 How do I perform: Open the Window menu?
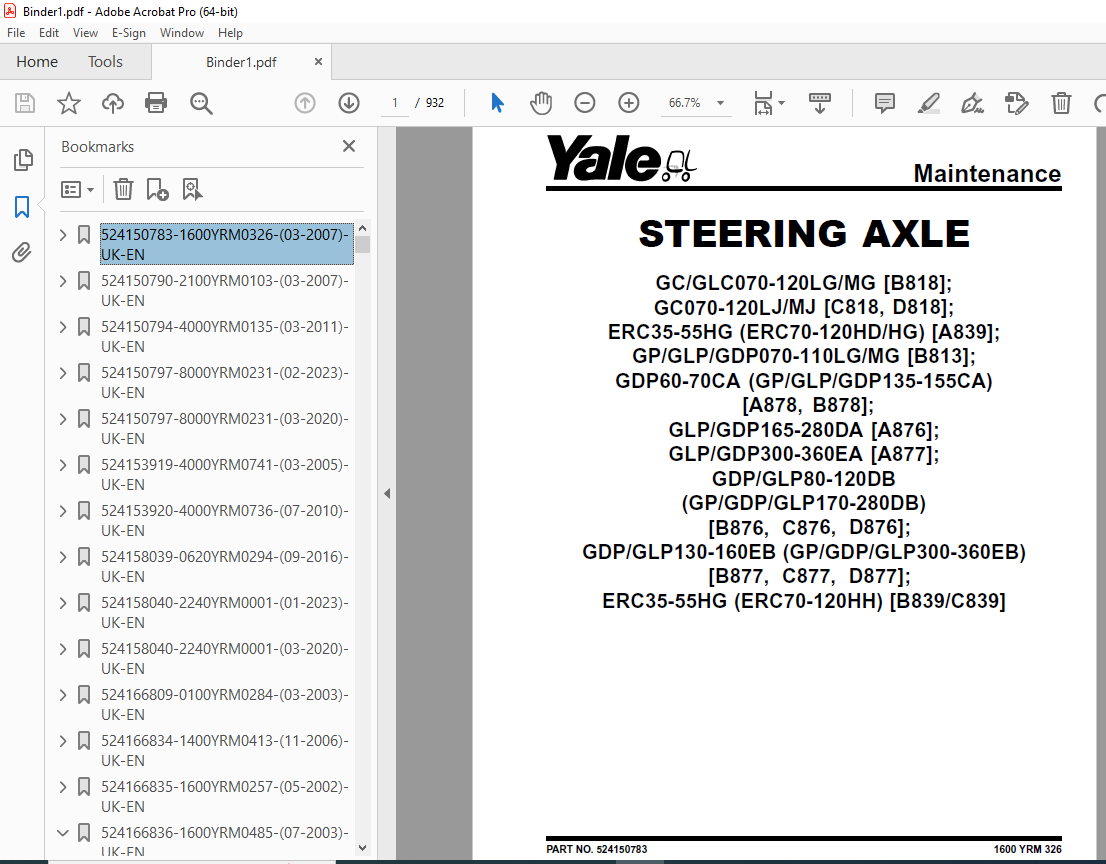click(181, 32)
